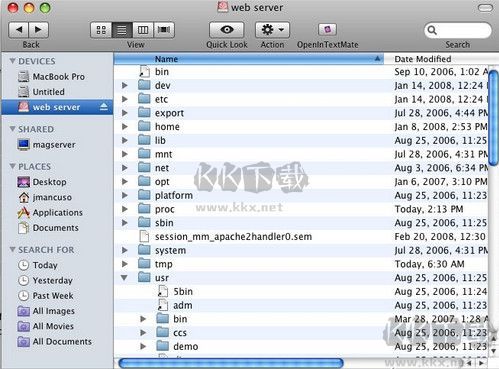
Task: Eject the web server volume
Action: point(104,107)
